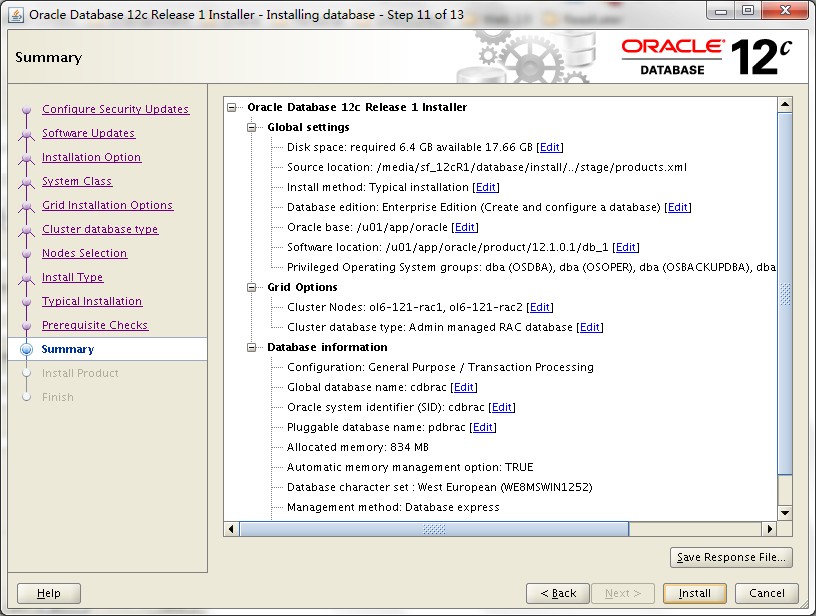Click the vertical scrollbar up arrow
Image resolution: width=816 pixels, height=616 pixels.
coord(785,105)
